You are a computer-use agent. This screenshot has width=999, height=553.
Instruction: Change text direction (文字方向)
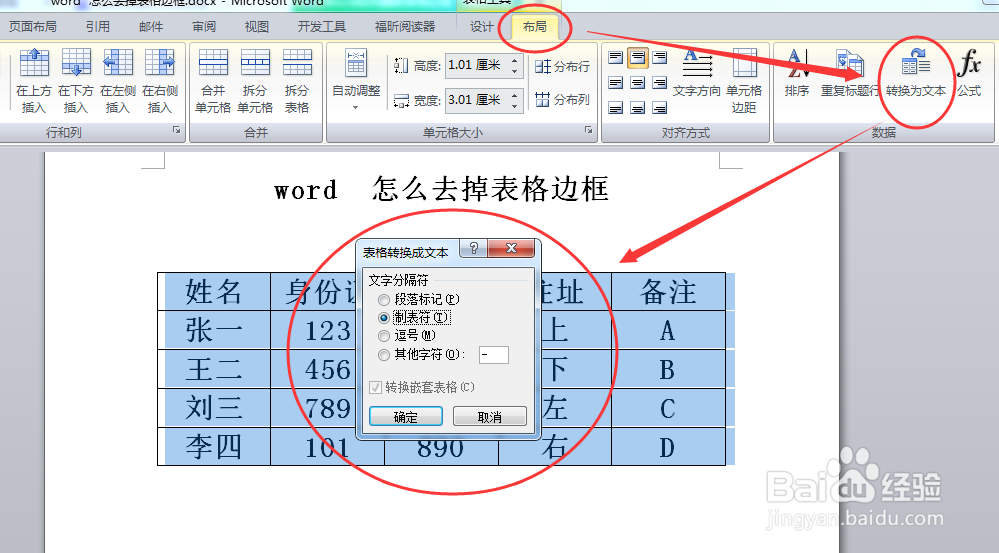696,73
